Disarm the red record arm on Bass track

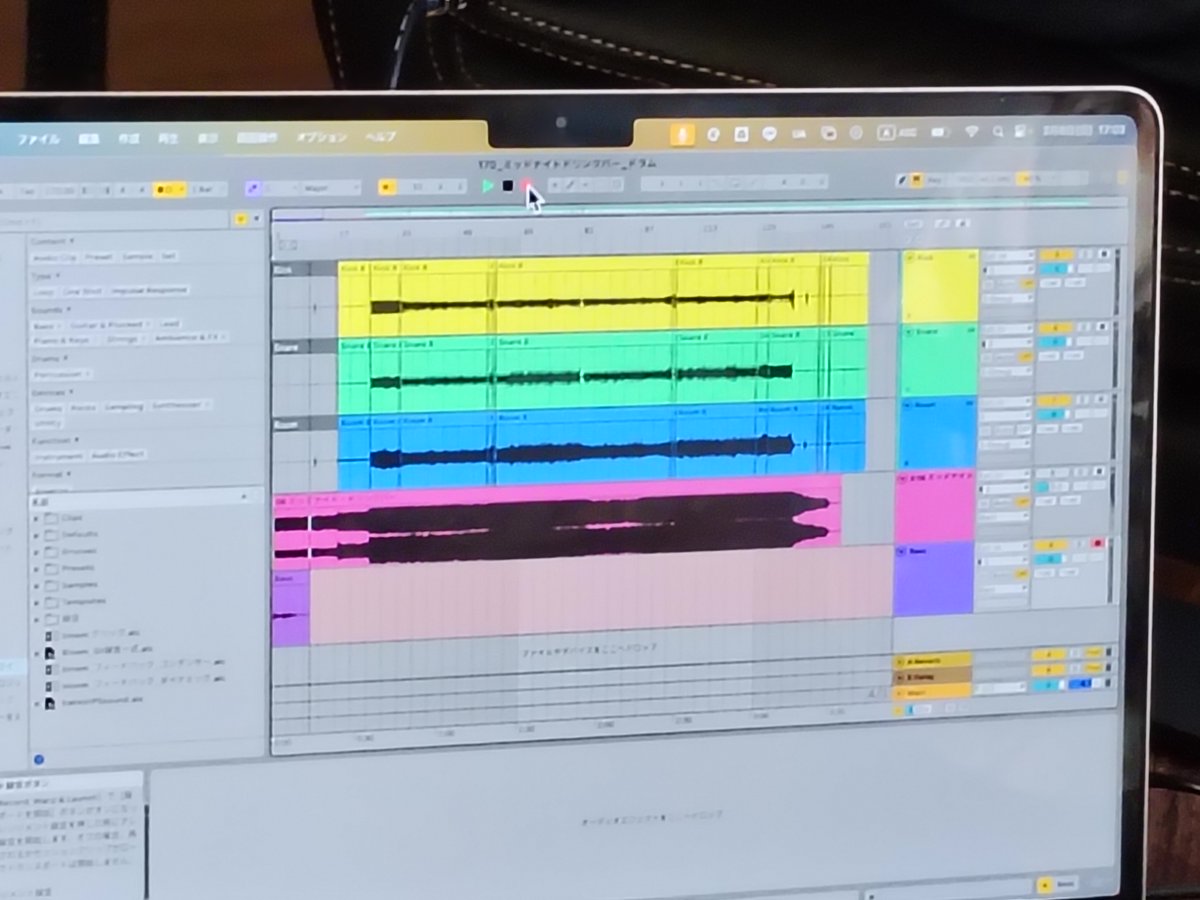coord(1098,543)
